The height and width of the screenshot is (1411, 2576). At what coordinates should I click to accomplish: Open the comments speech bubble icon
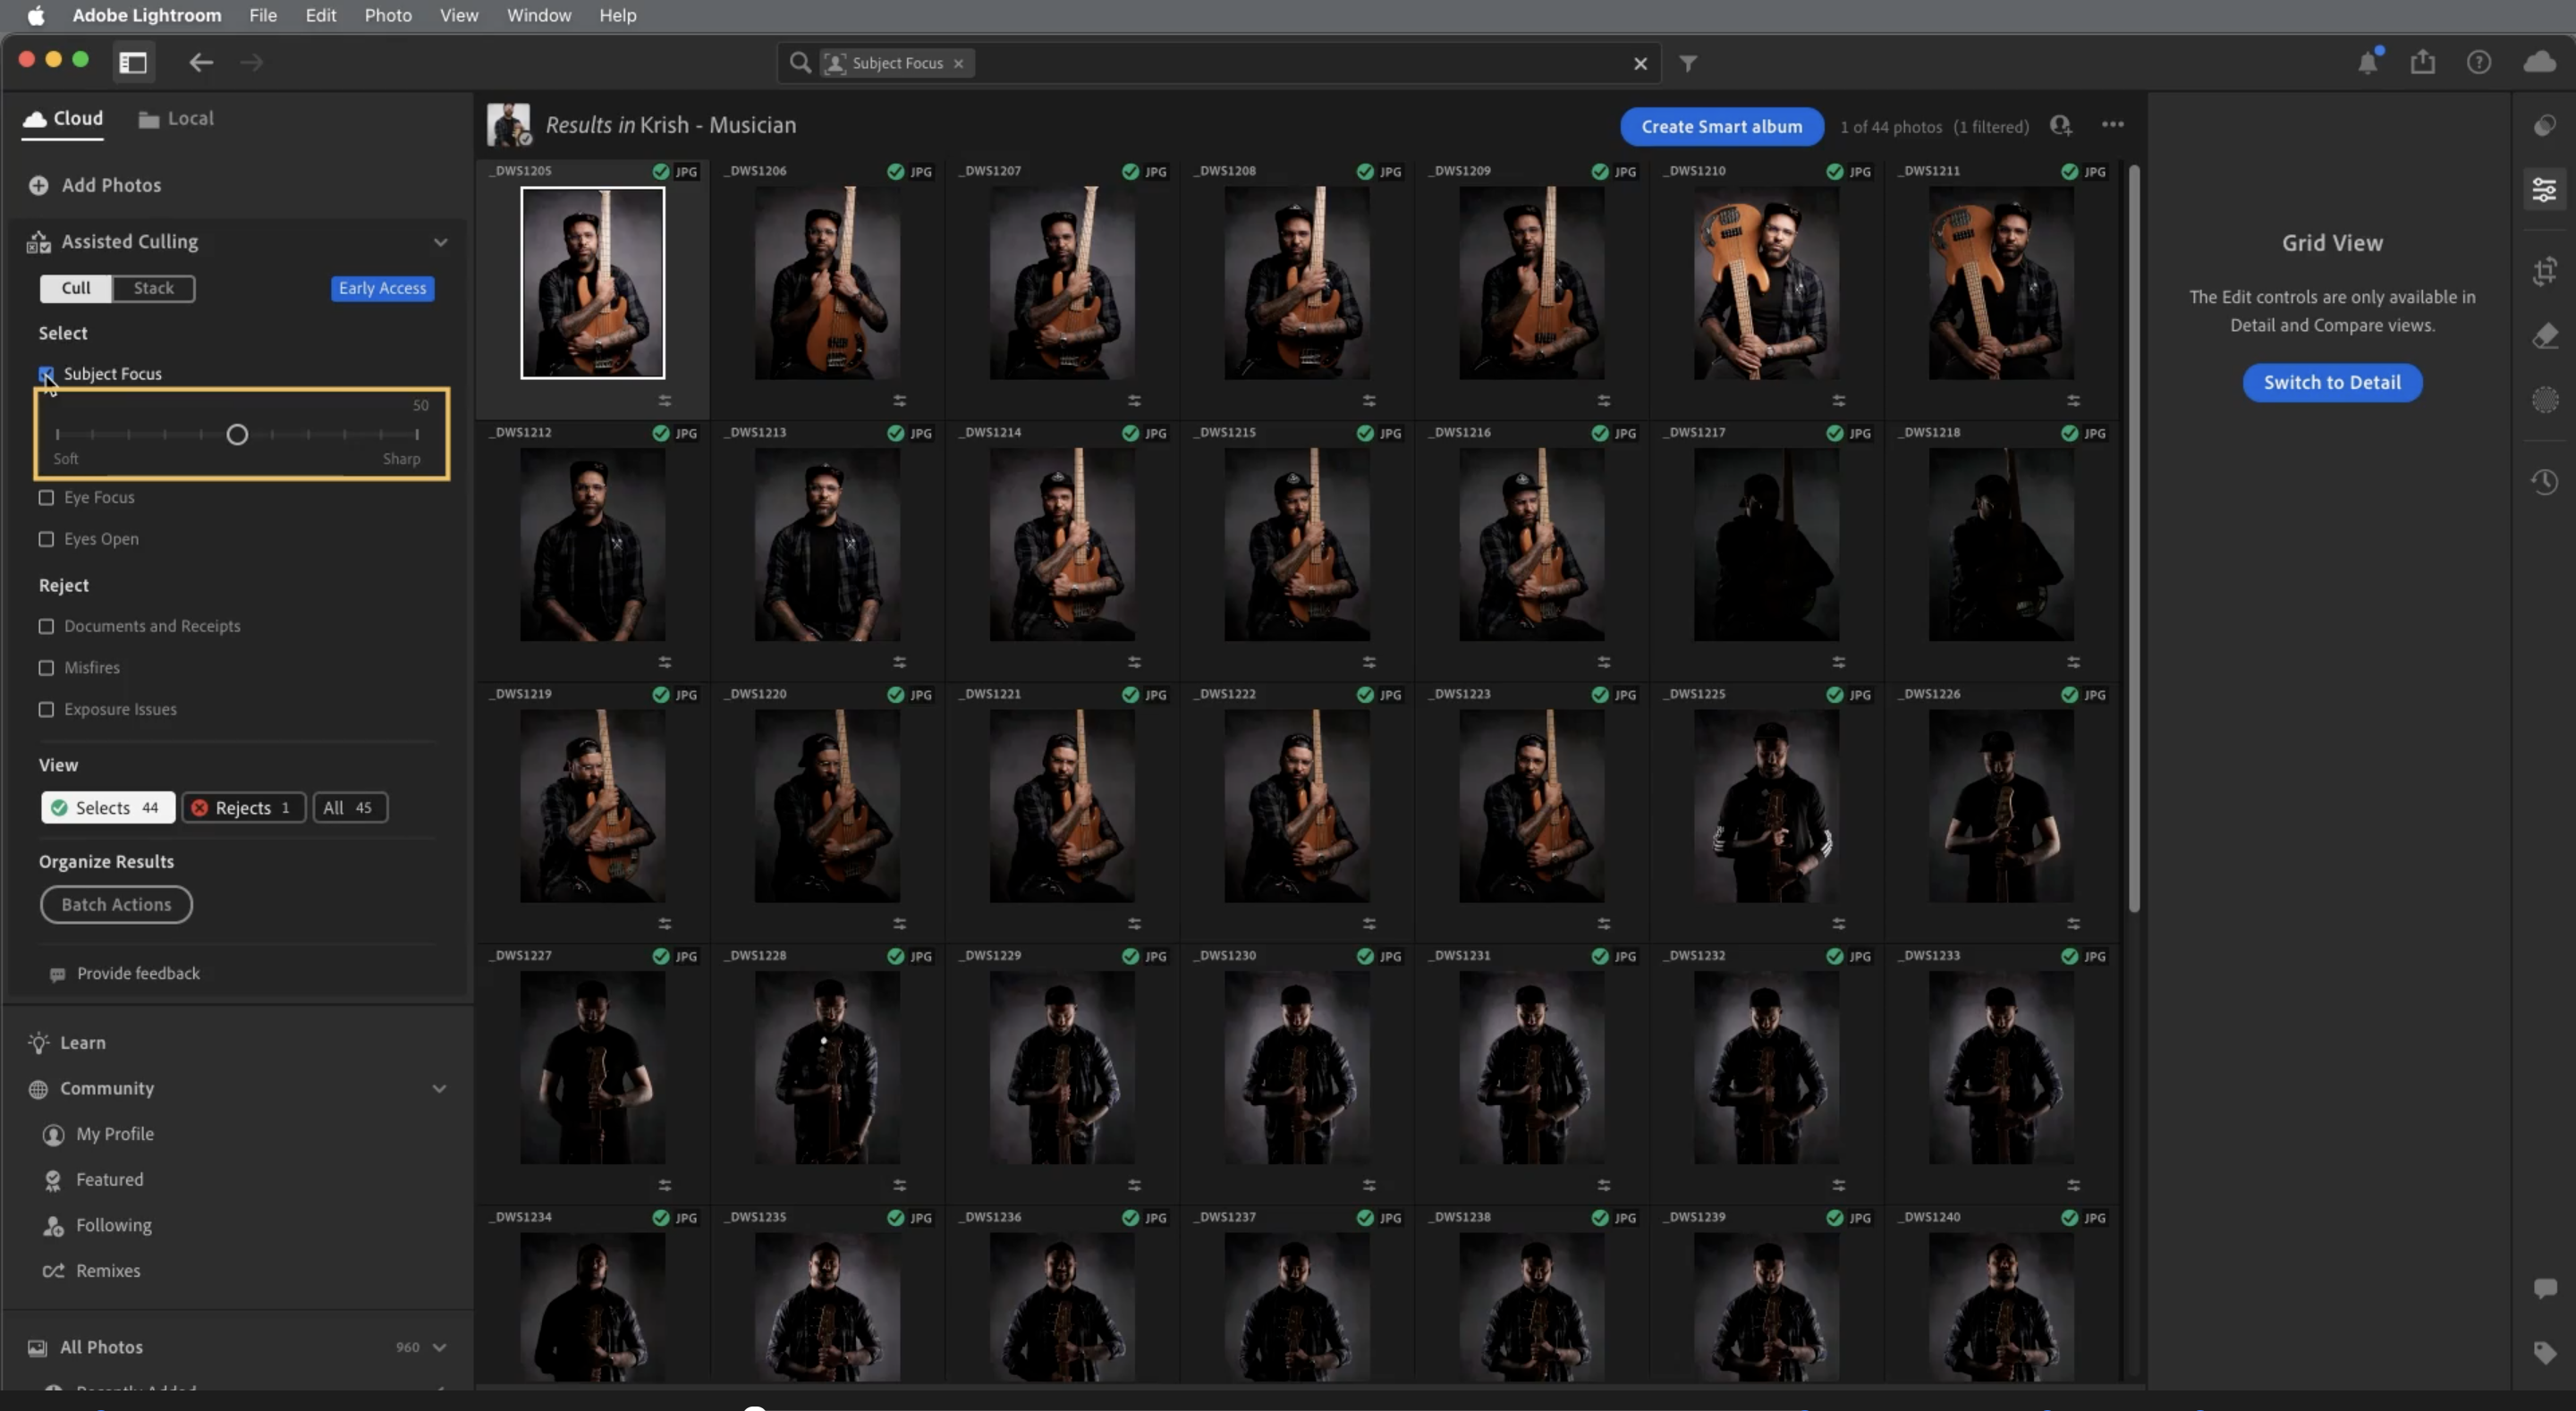click(x=2545, y=1288)
